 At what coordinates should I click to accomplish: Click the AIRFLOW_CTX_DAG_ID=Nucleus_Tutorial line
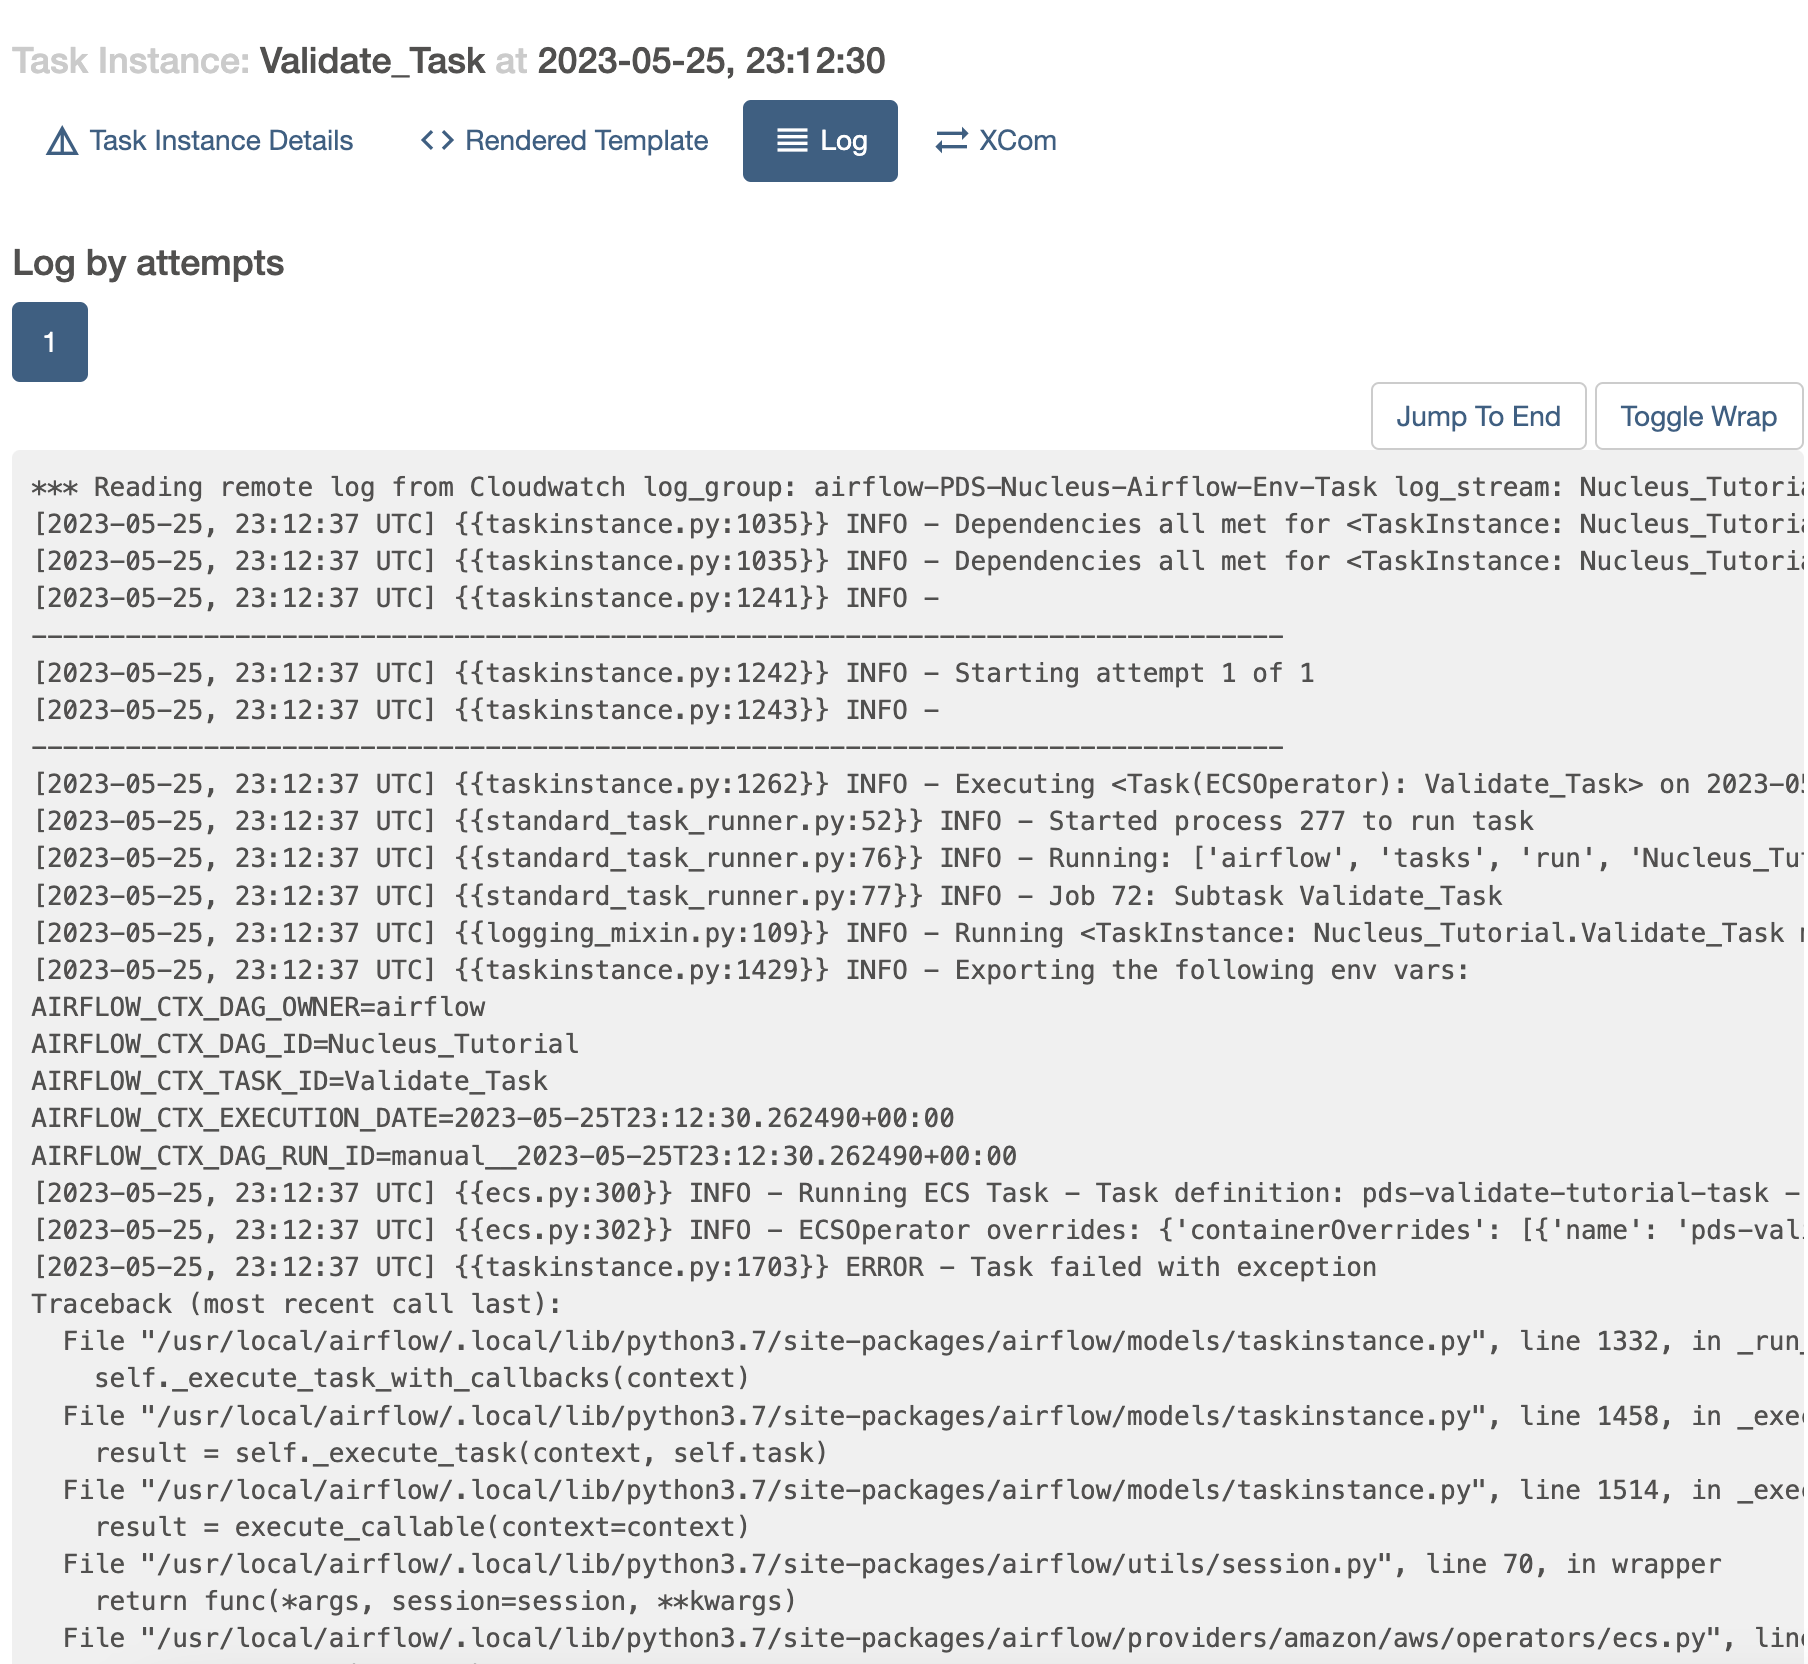pos(305,1044)
